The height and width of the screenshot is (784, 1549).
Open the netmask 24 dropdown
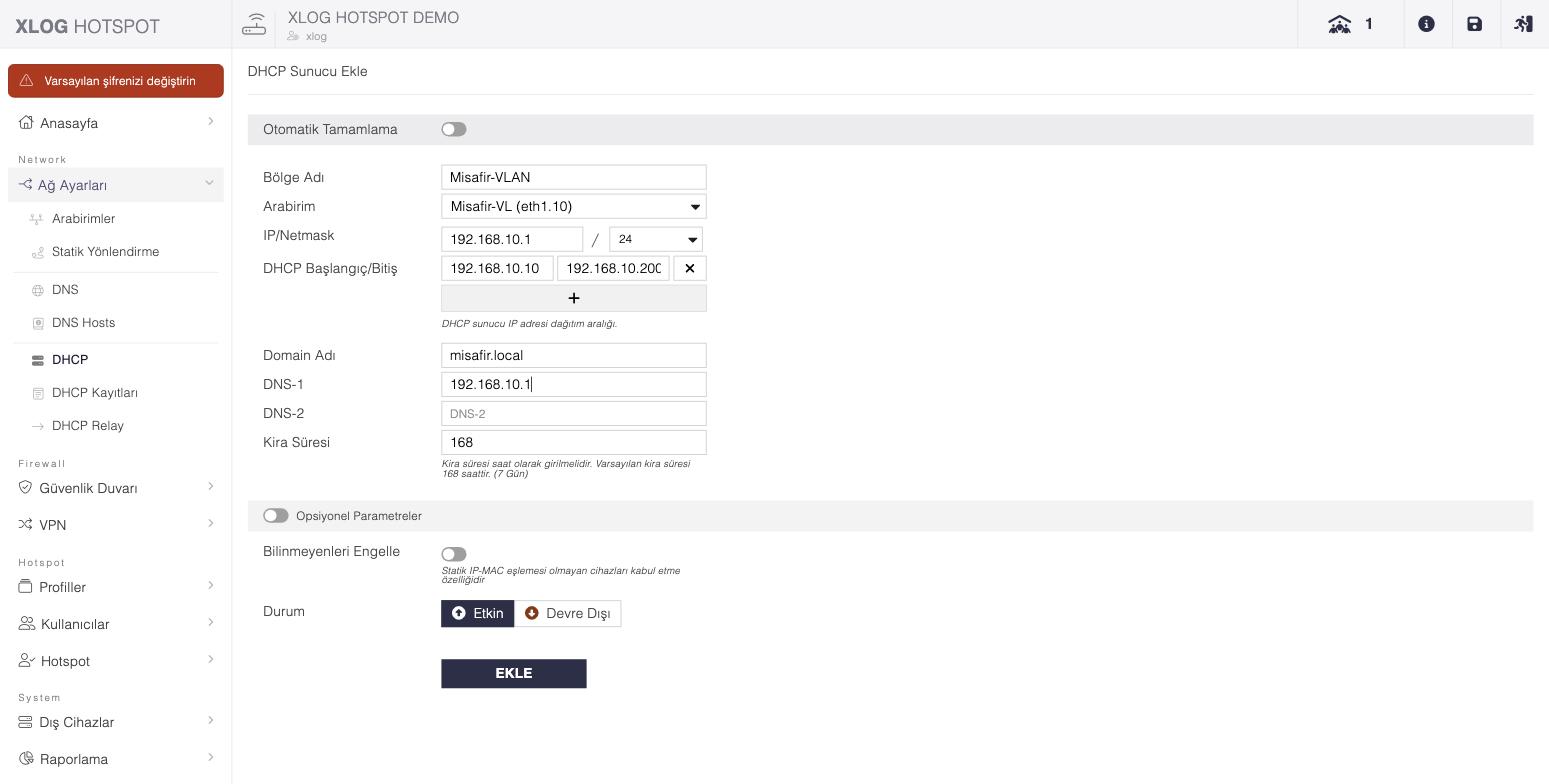point(656,239)
